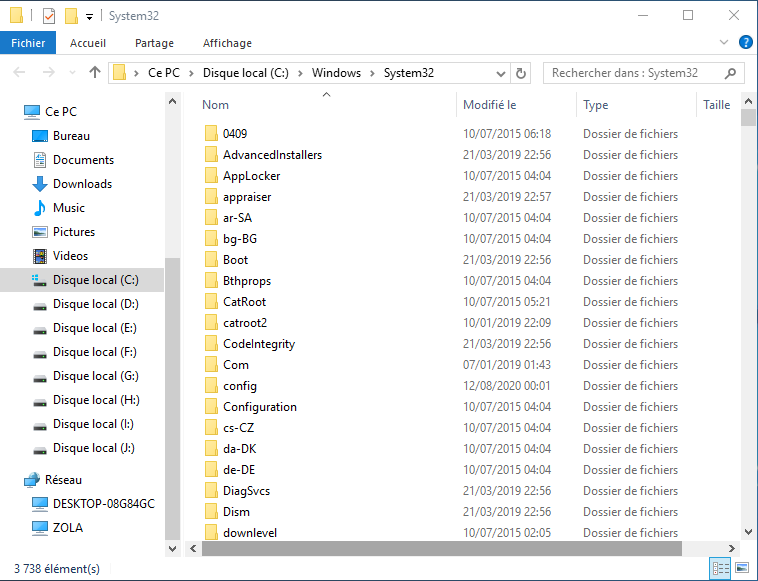
Task: Open Documents in the navigation pane
Action: pyautogui.click(x=73, y=160)
